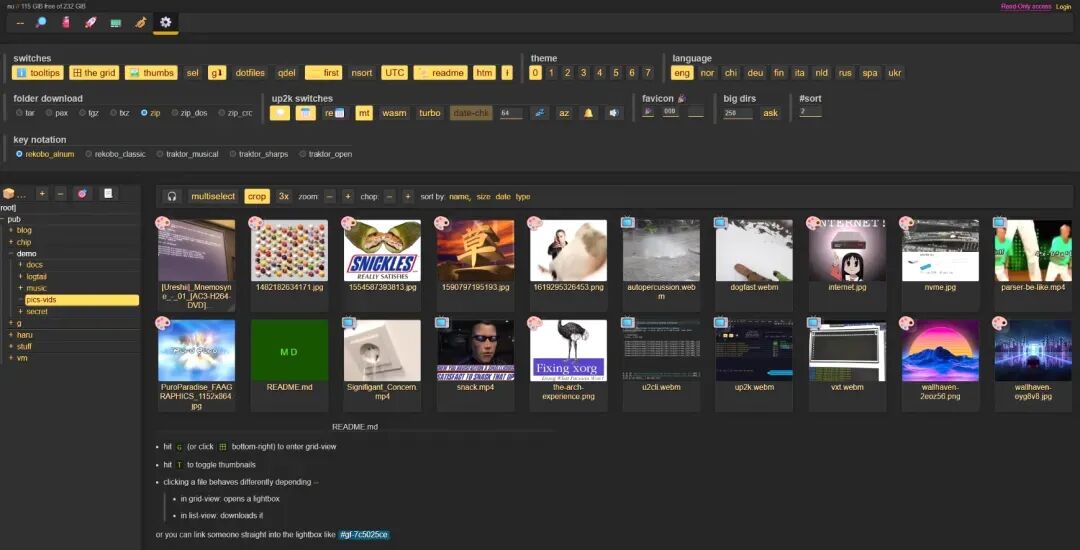Click the document page icon in sidebar

107,194
